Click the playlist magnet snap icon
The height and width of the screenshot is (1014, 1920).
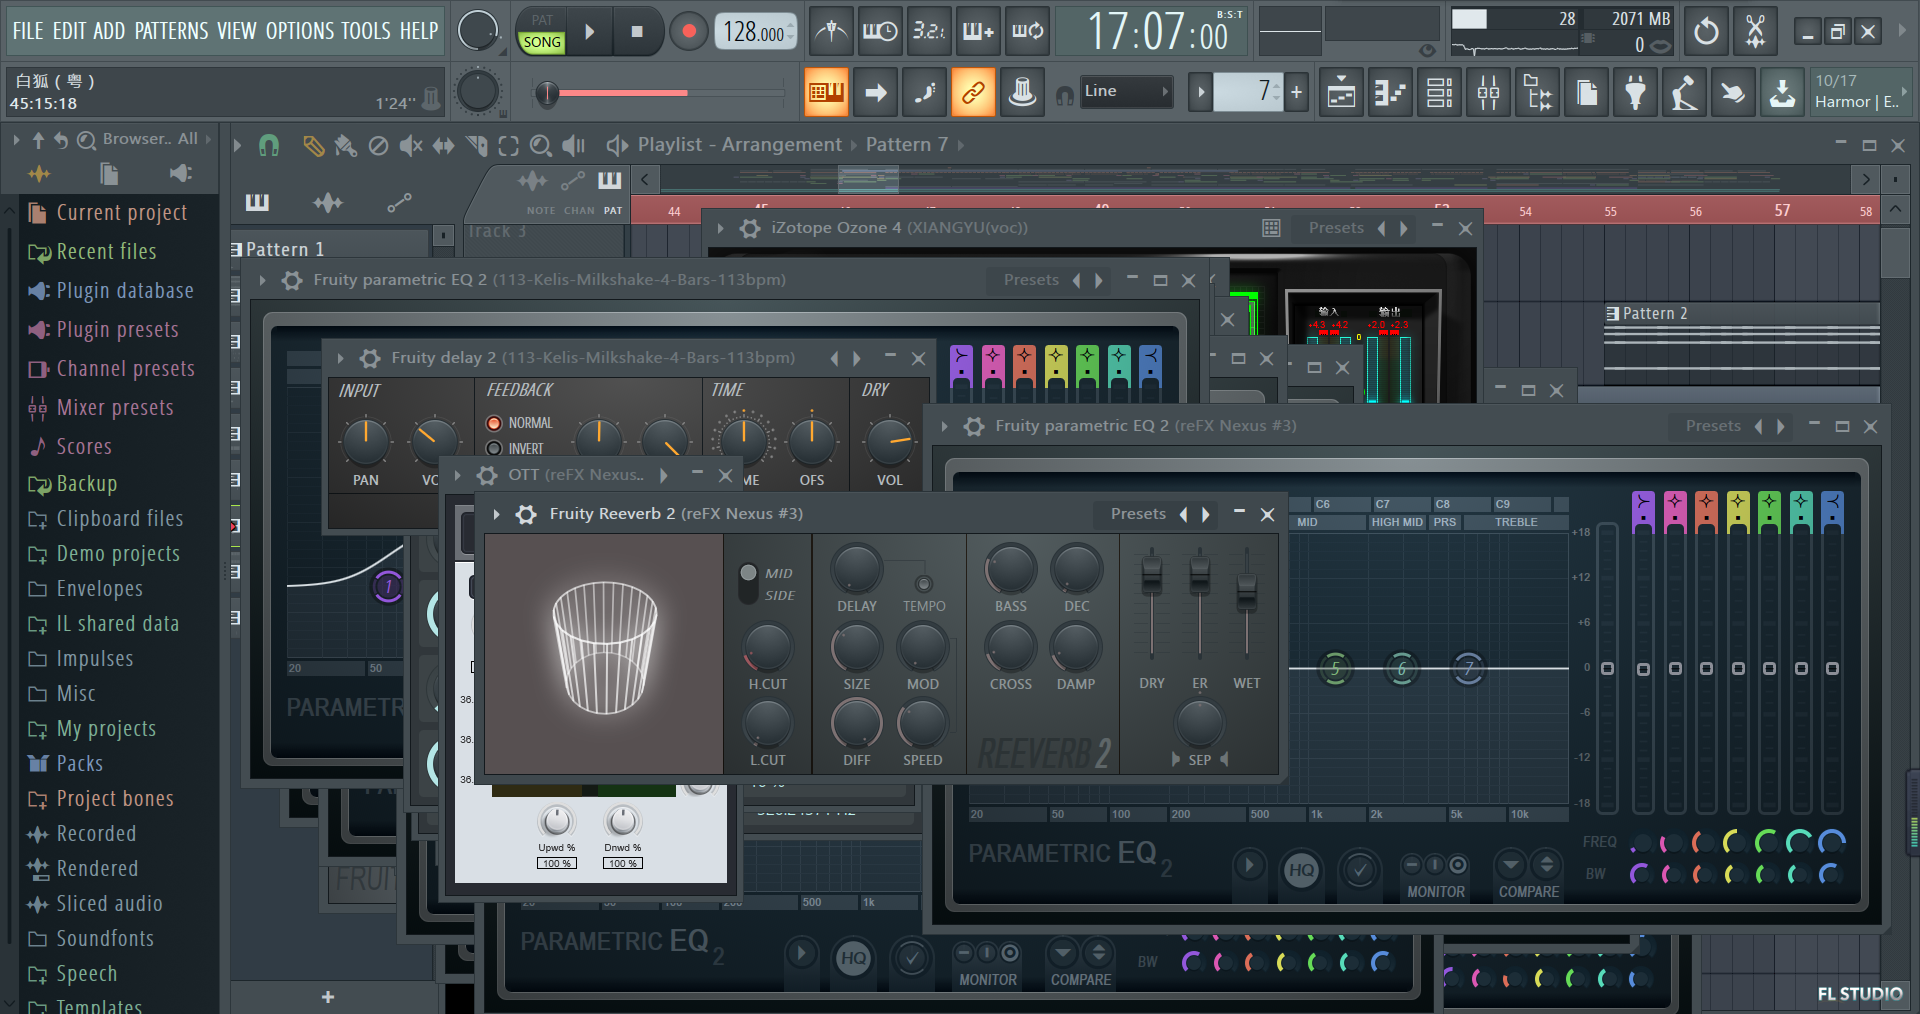tap(268, 146)
